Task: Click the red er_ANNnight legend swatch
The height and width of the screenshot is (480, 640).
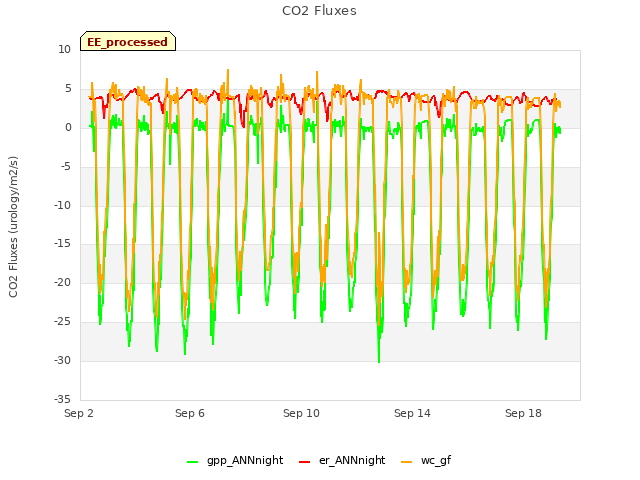Action: 304,462
